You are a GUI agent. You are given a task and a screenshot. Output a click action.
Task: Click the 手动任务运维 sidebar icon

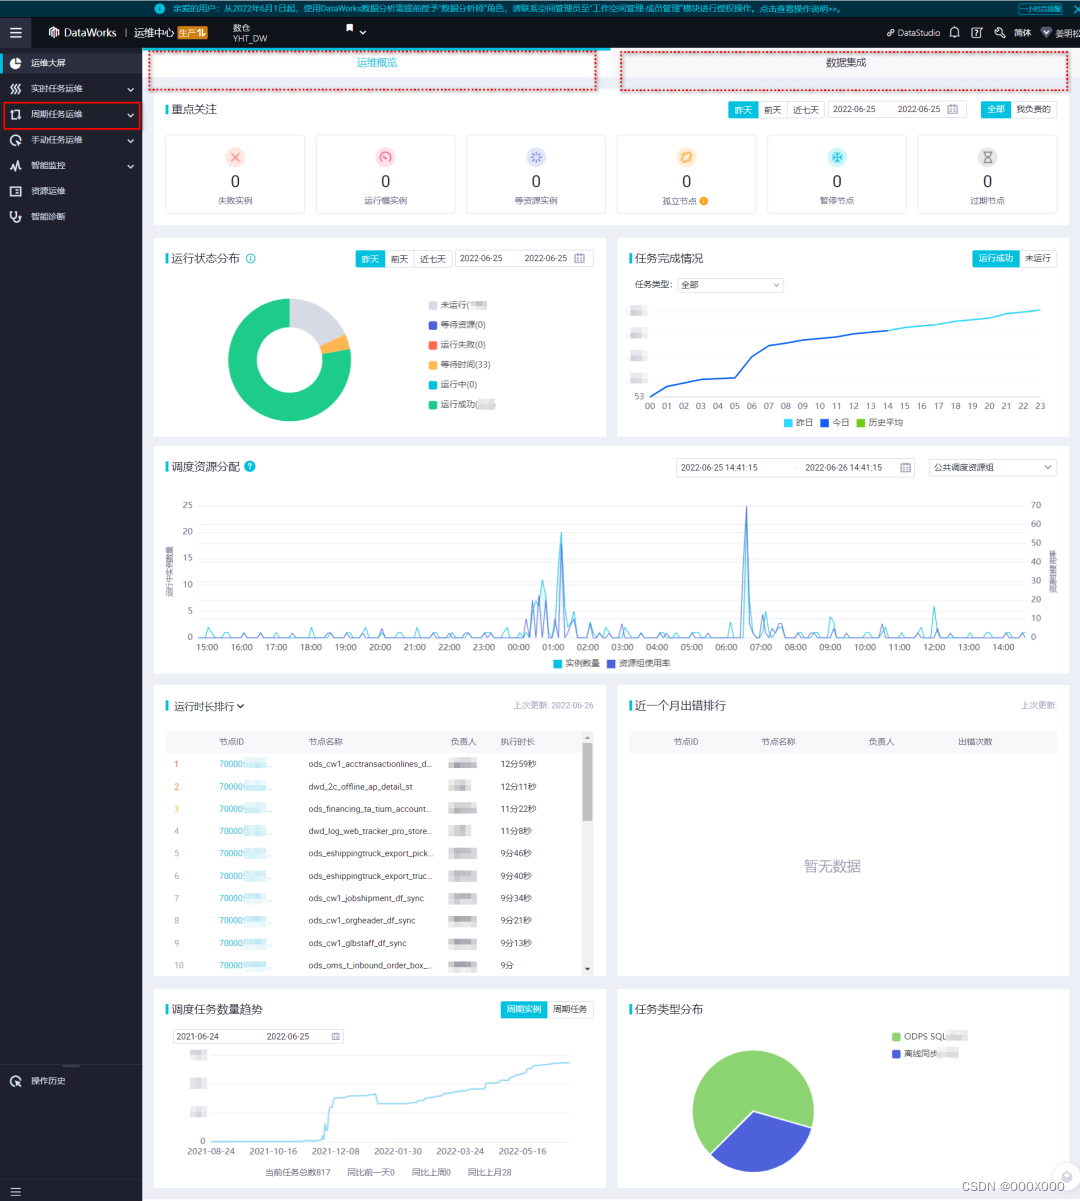pos(15,140)
